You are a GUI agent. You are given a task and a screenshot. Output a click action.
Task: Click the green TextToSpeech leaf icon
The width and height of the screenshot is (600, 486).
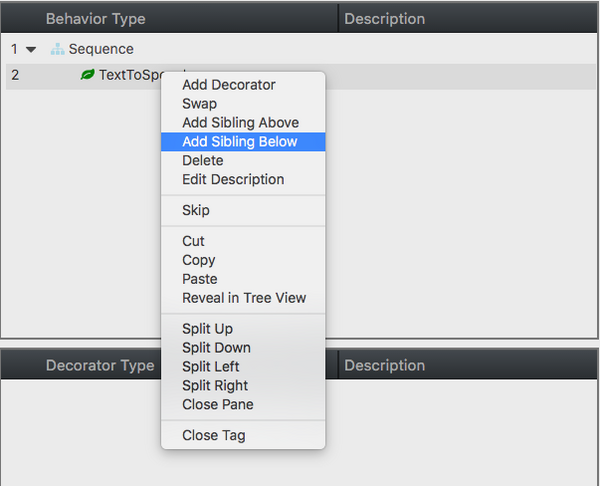(88, 75)
